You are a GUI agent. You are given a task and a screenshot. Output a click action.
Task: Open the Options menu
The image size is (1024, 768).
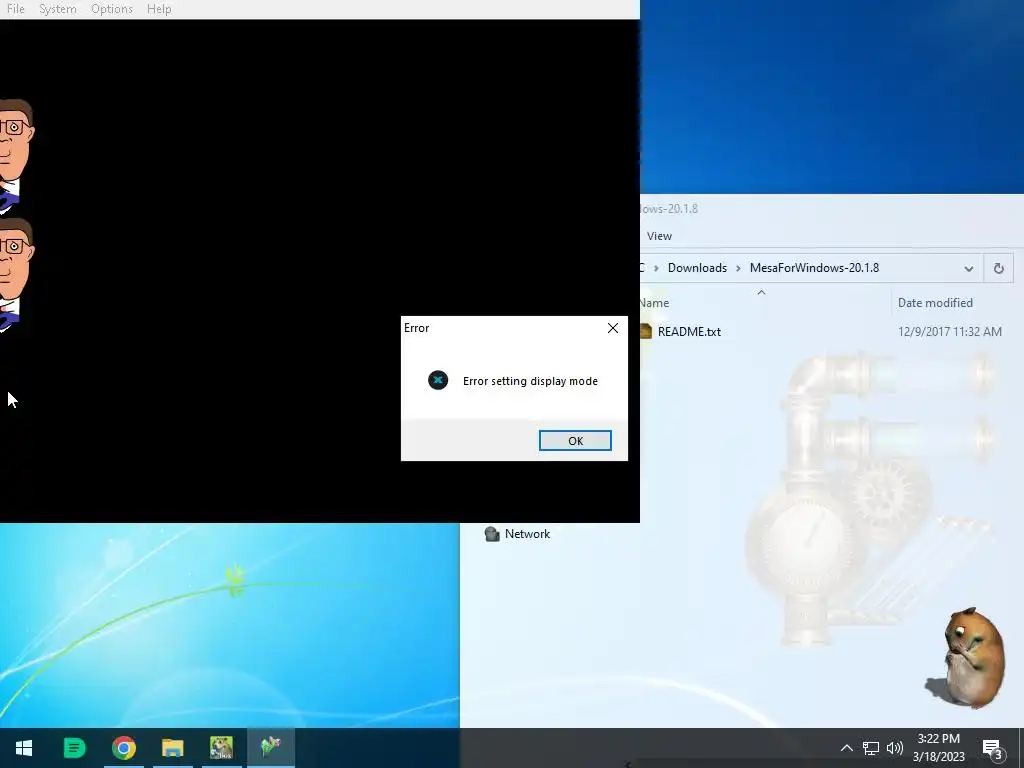112,9
